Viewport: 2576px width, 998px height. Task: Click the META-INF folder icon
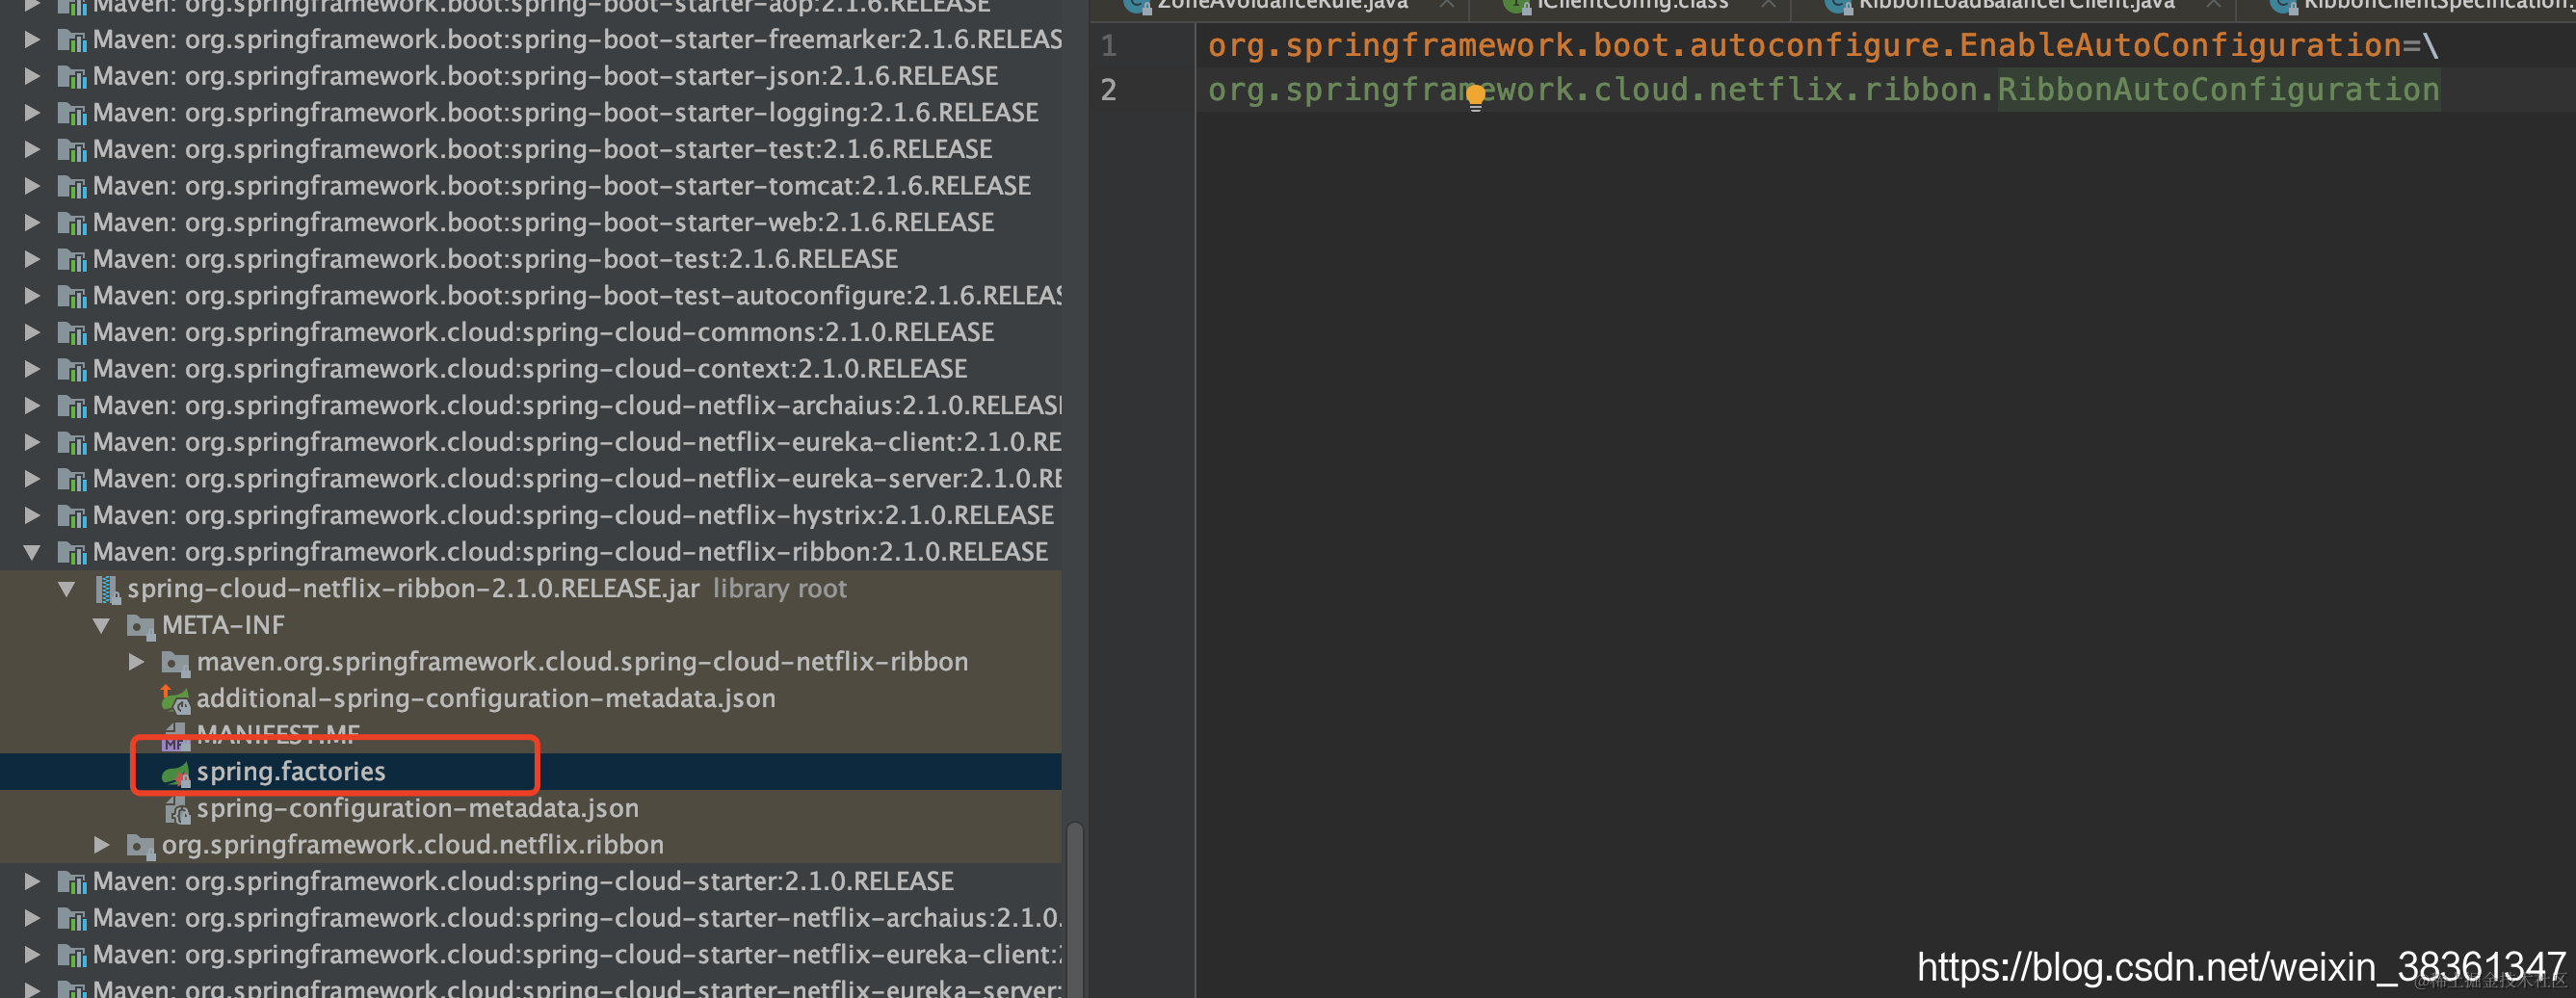coord(141,626)
